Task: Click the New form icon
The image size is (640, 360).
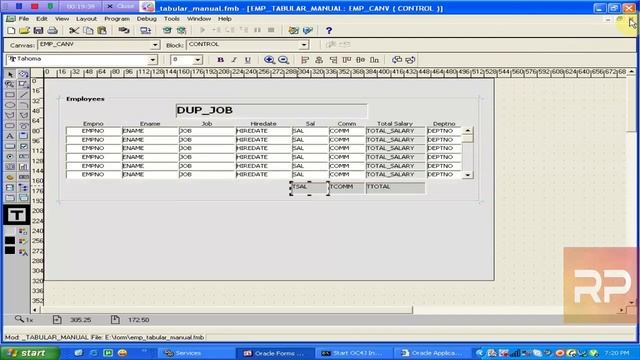Action: click(x=11, y=31)
